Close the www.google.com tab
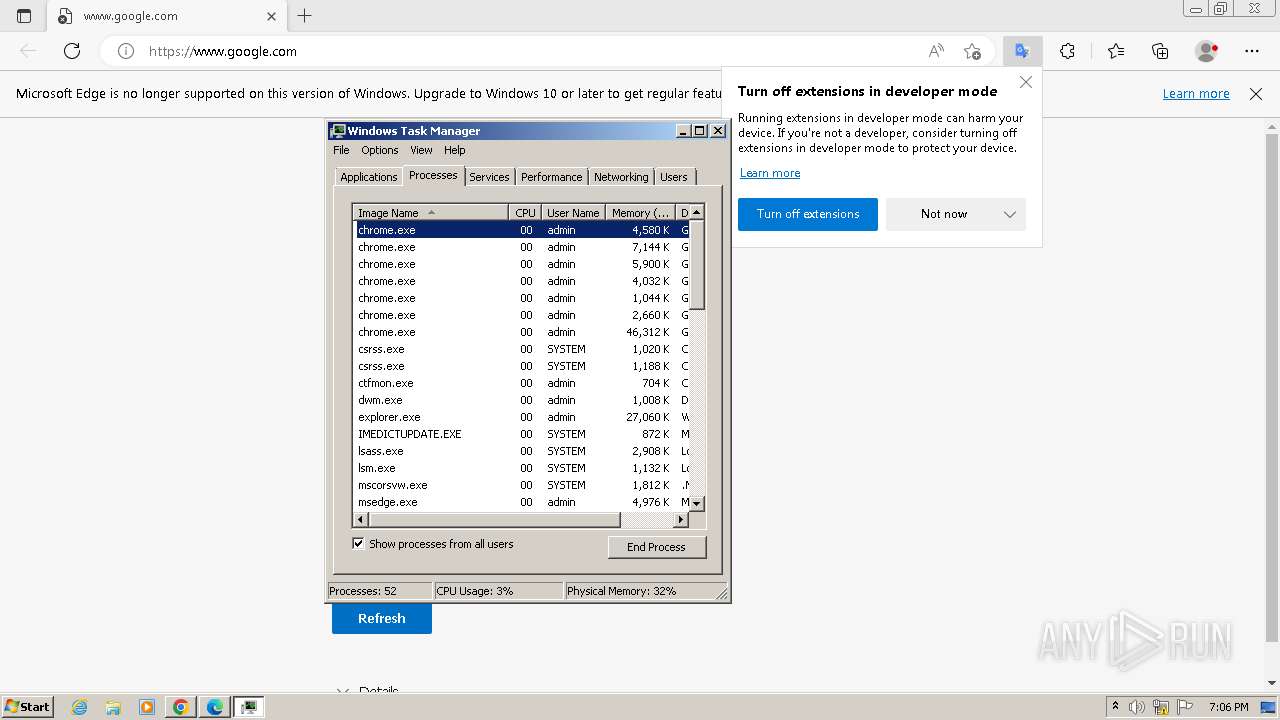Image resolution: width=1280 pixels, height=720 pixels. 272,16
